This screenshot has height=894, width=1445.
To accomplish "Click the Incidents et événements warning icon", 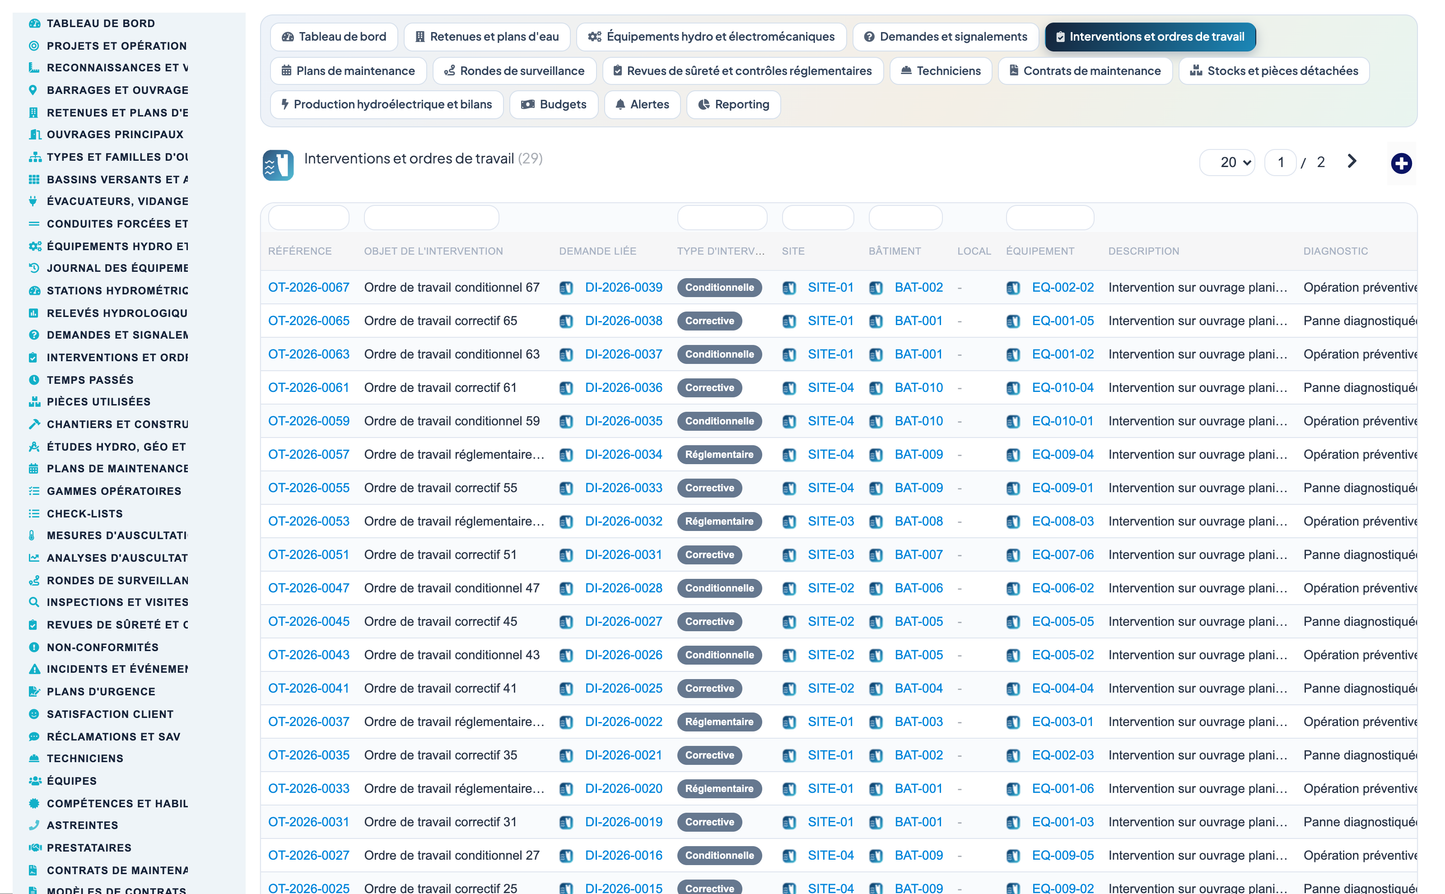I will point(34,669).
